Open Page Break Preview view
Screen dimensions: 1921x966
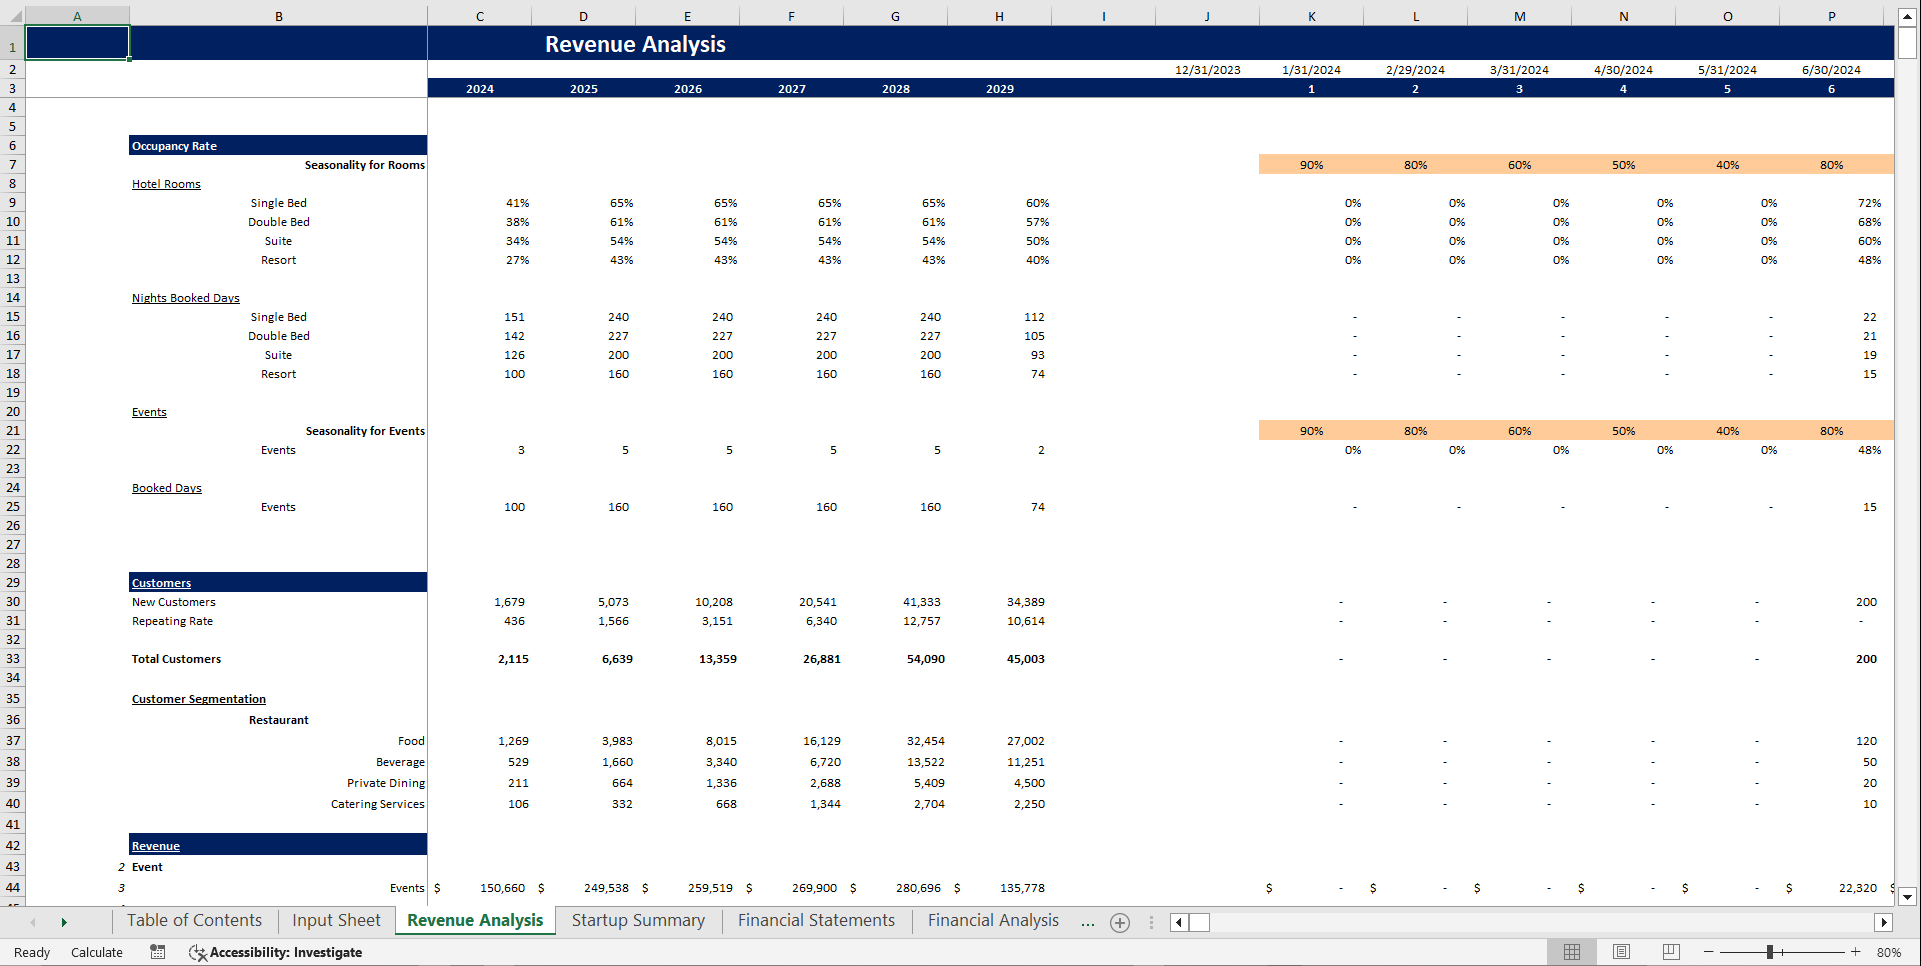1670,952
